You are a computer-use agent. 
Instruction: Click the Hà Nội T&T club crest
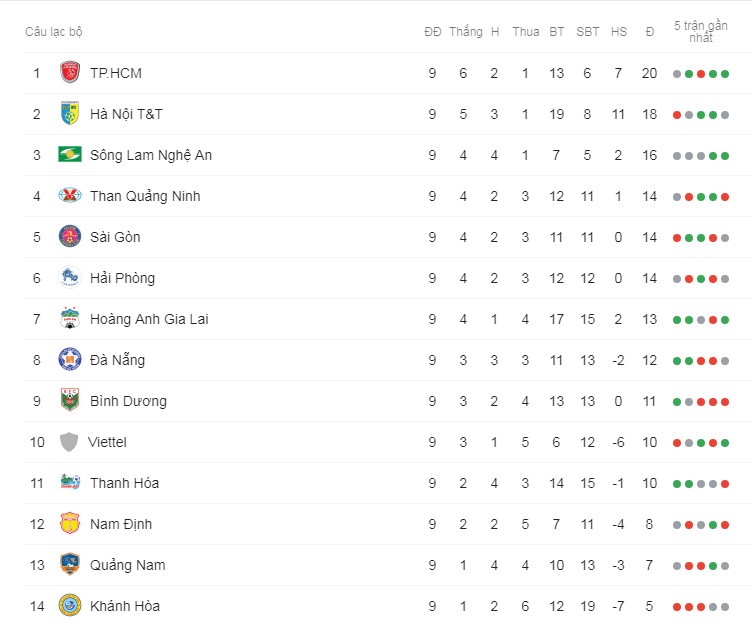click(x=70, y=113)
